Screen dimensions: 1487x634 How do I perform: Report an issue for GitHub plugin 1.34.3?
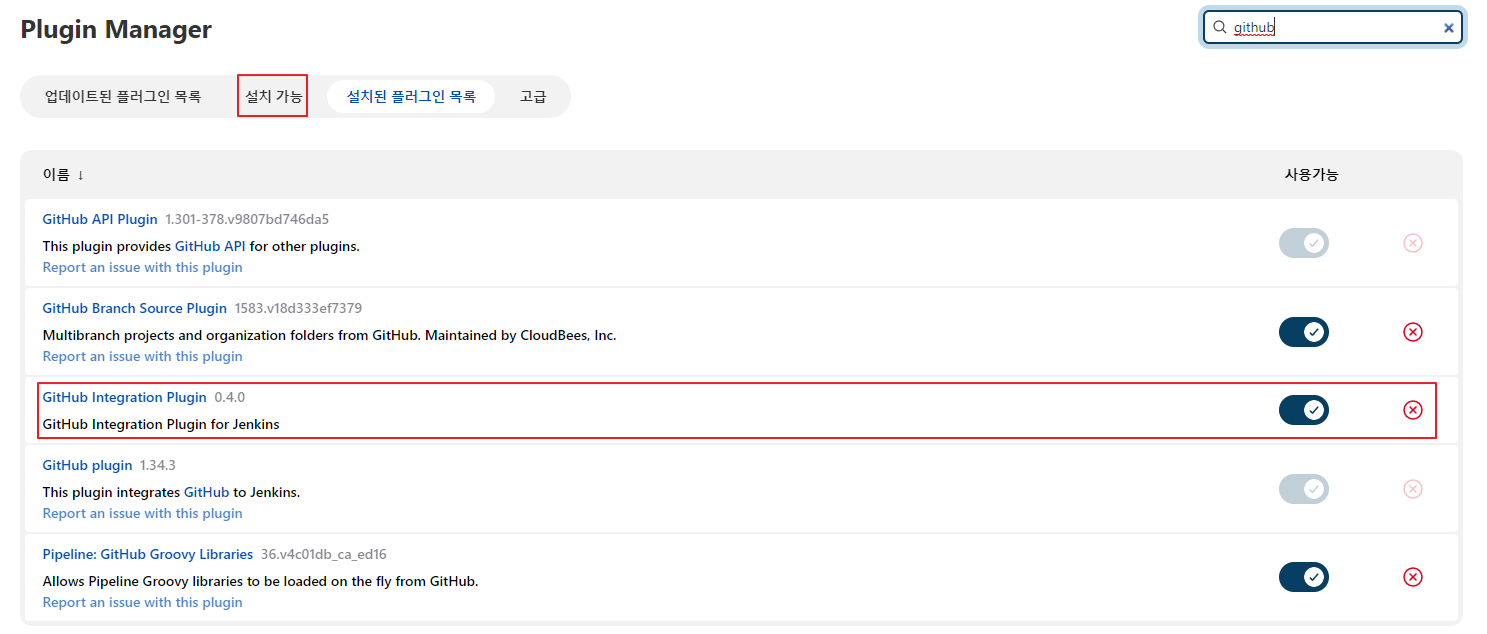click(142, 513)
